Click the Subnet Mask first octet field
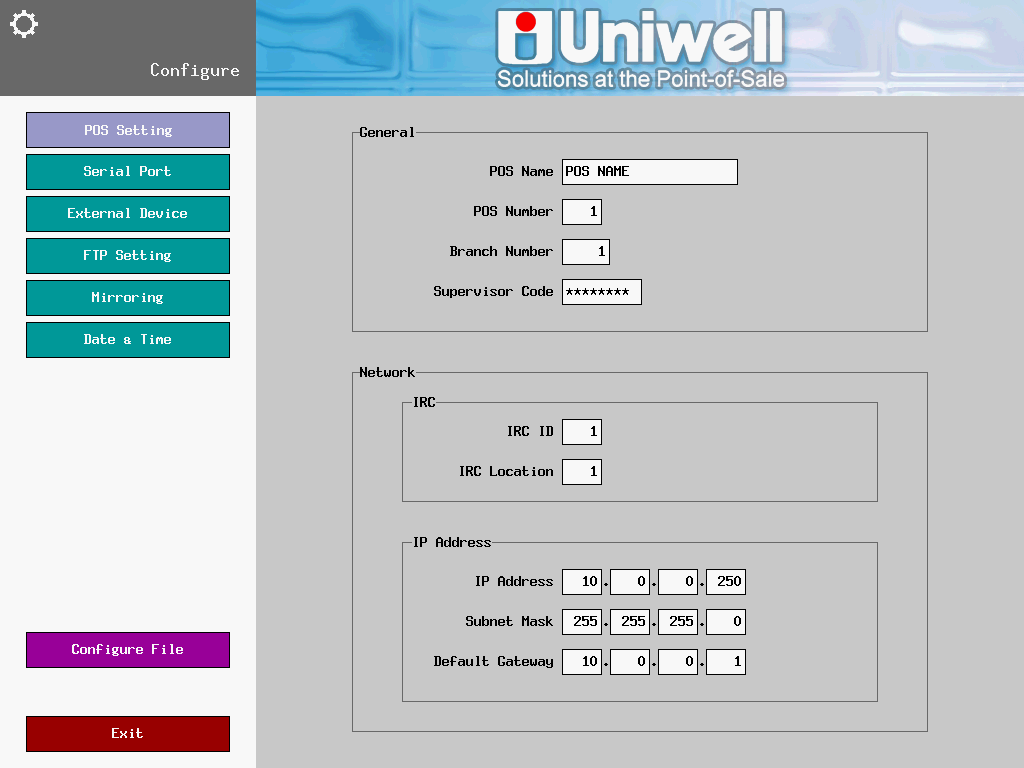 tap(582, 622)
